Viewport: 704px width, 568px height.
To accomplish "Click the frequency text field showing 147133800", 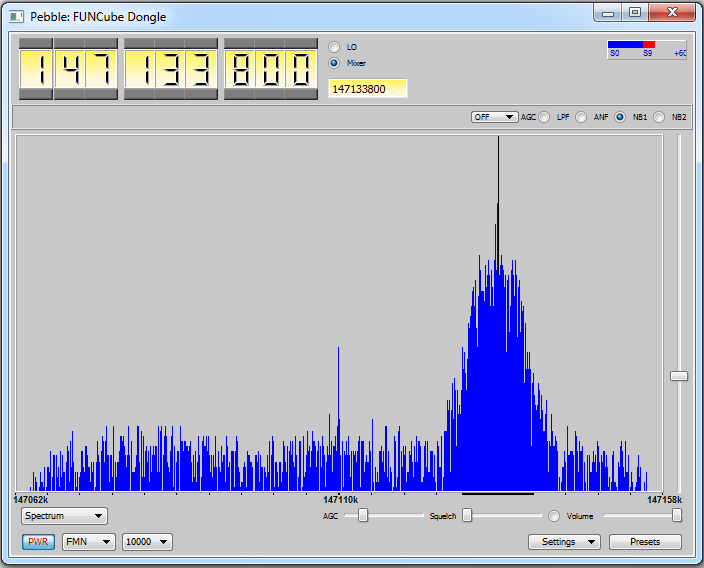I will click(367, 89).
